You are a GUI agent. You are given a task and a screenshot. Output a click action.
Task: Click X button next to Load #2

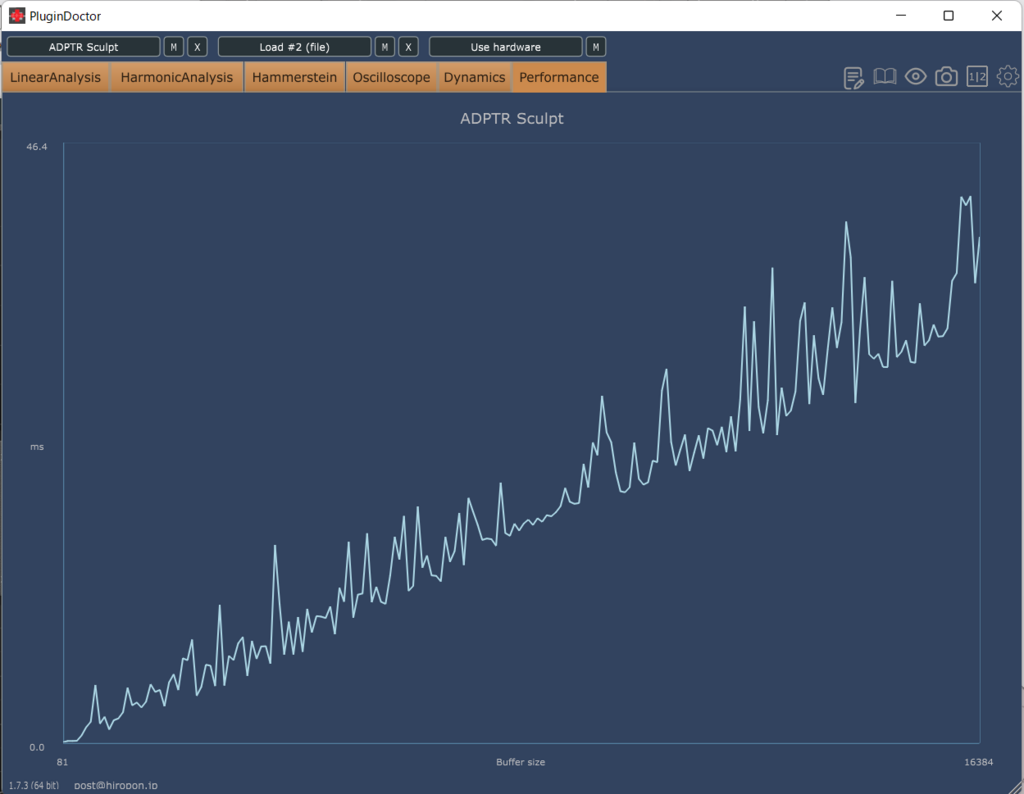[408, 47]
